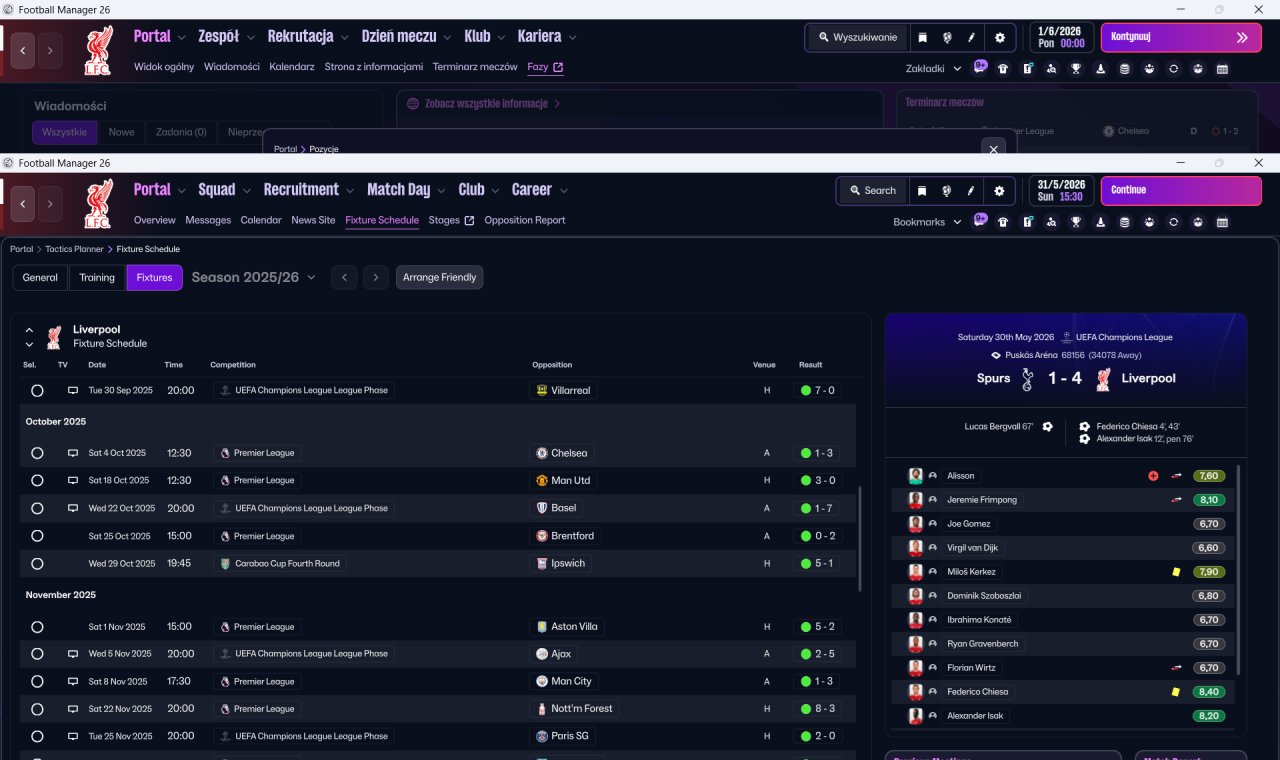Click the circular arrows icon beside Bookmarks
Screen dimensions: 1280x760
pyautogui.click(x=1173, y=222)
